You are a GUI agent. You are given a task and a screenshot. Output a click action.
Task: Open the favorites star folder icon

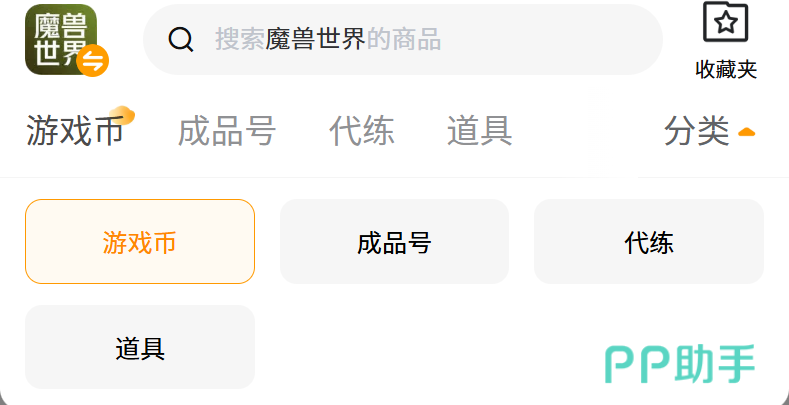tap(725, 22)
